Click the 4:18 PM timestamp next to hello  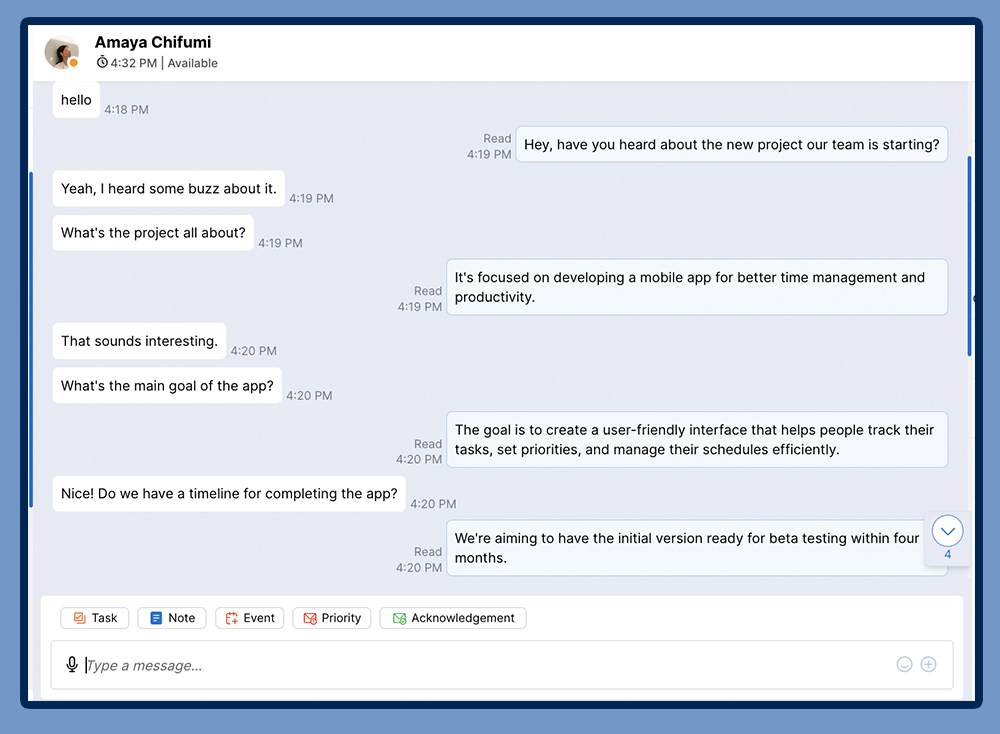(126, 110)
